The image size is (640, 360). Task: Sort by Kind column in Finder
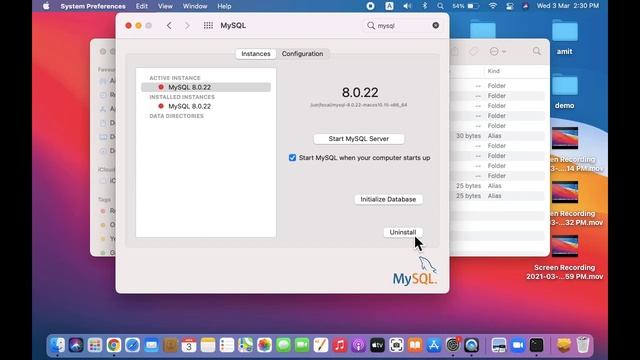pyautogui.click(x=493, y=71)
